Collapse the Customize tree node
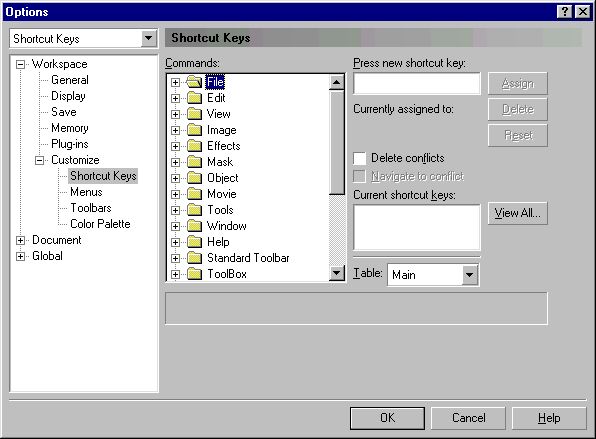Screen dimensions: 596x439 coord(40,160)
